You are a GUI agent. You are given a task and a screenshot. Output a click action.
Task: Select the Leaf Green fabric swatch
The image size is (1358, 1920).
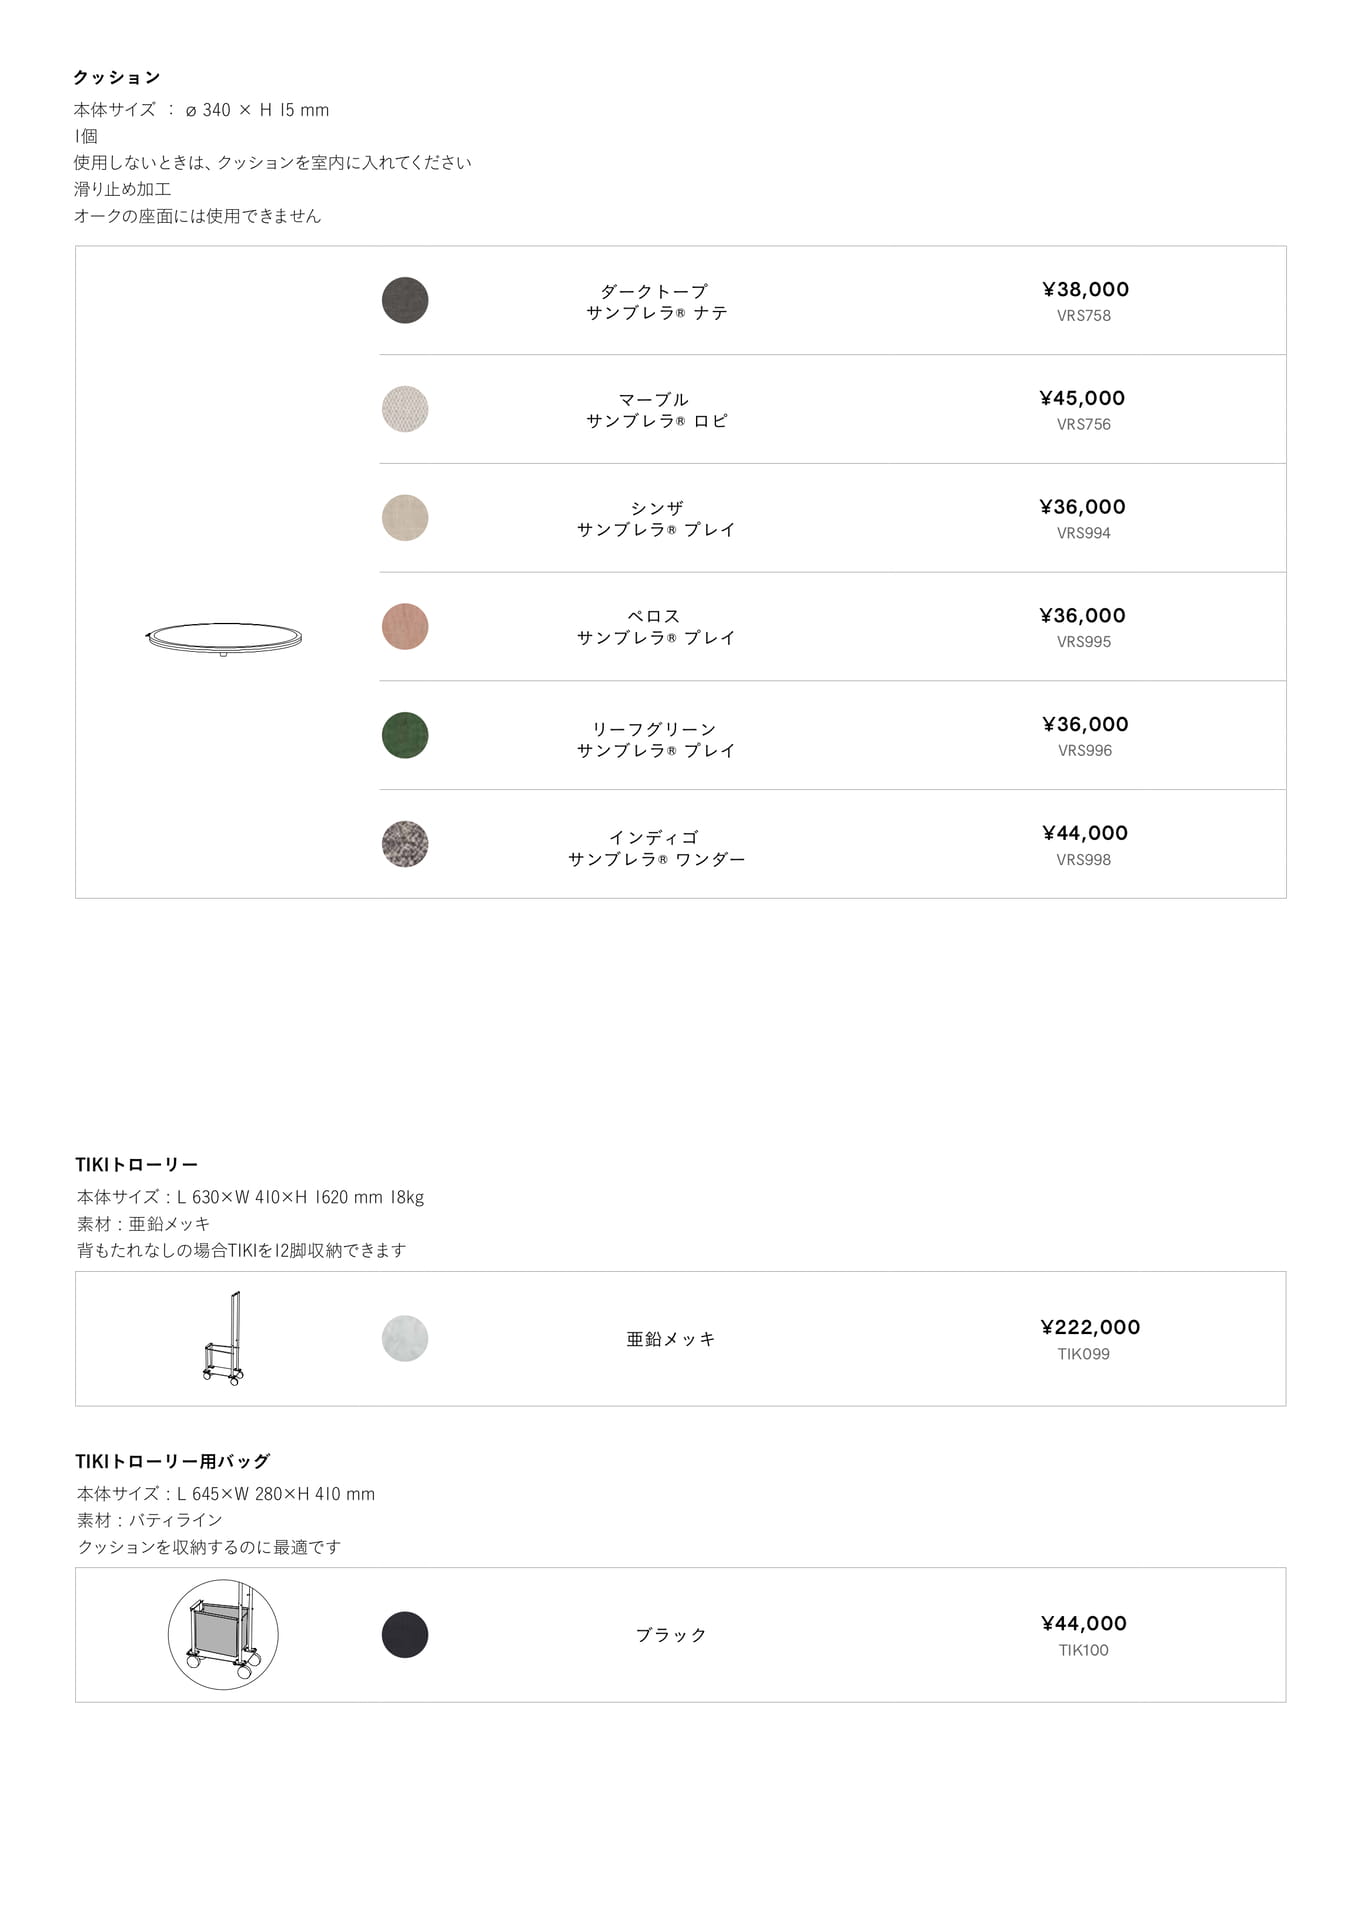tap(405, 735)
